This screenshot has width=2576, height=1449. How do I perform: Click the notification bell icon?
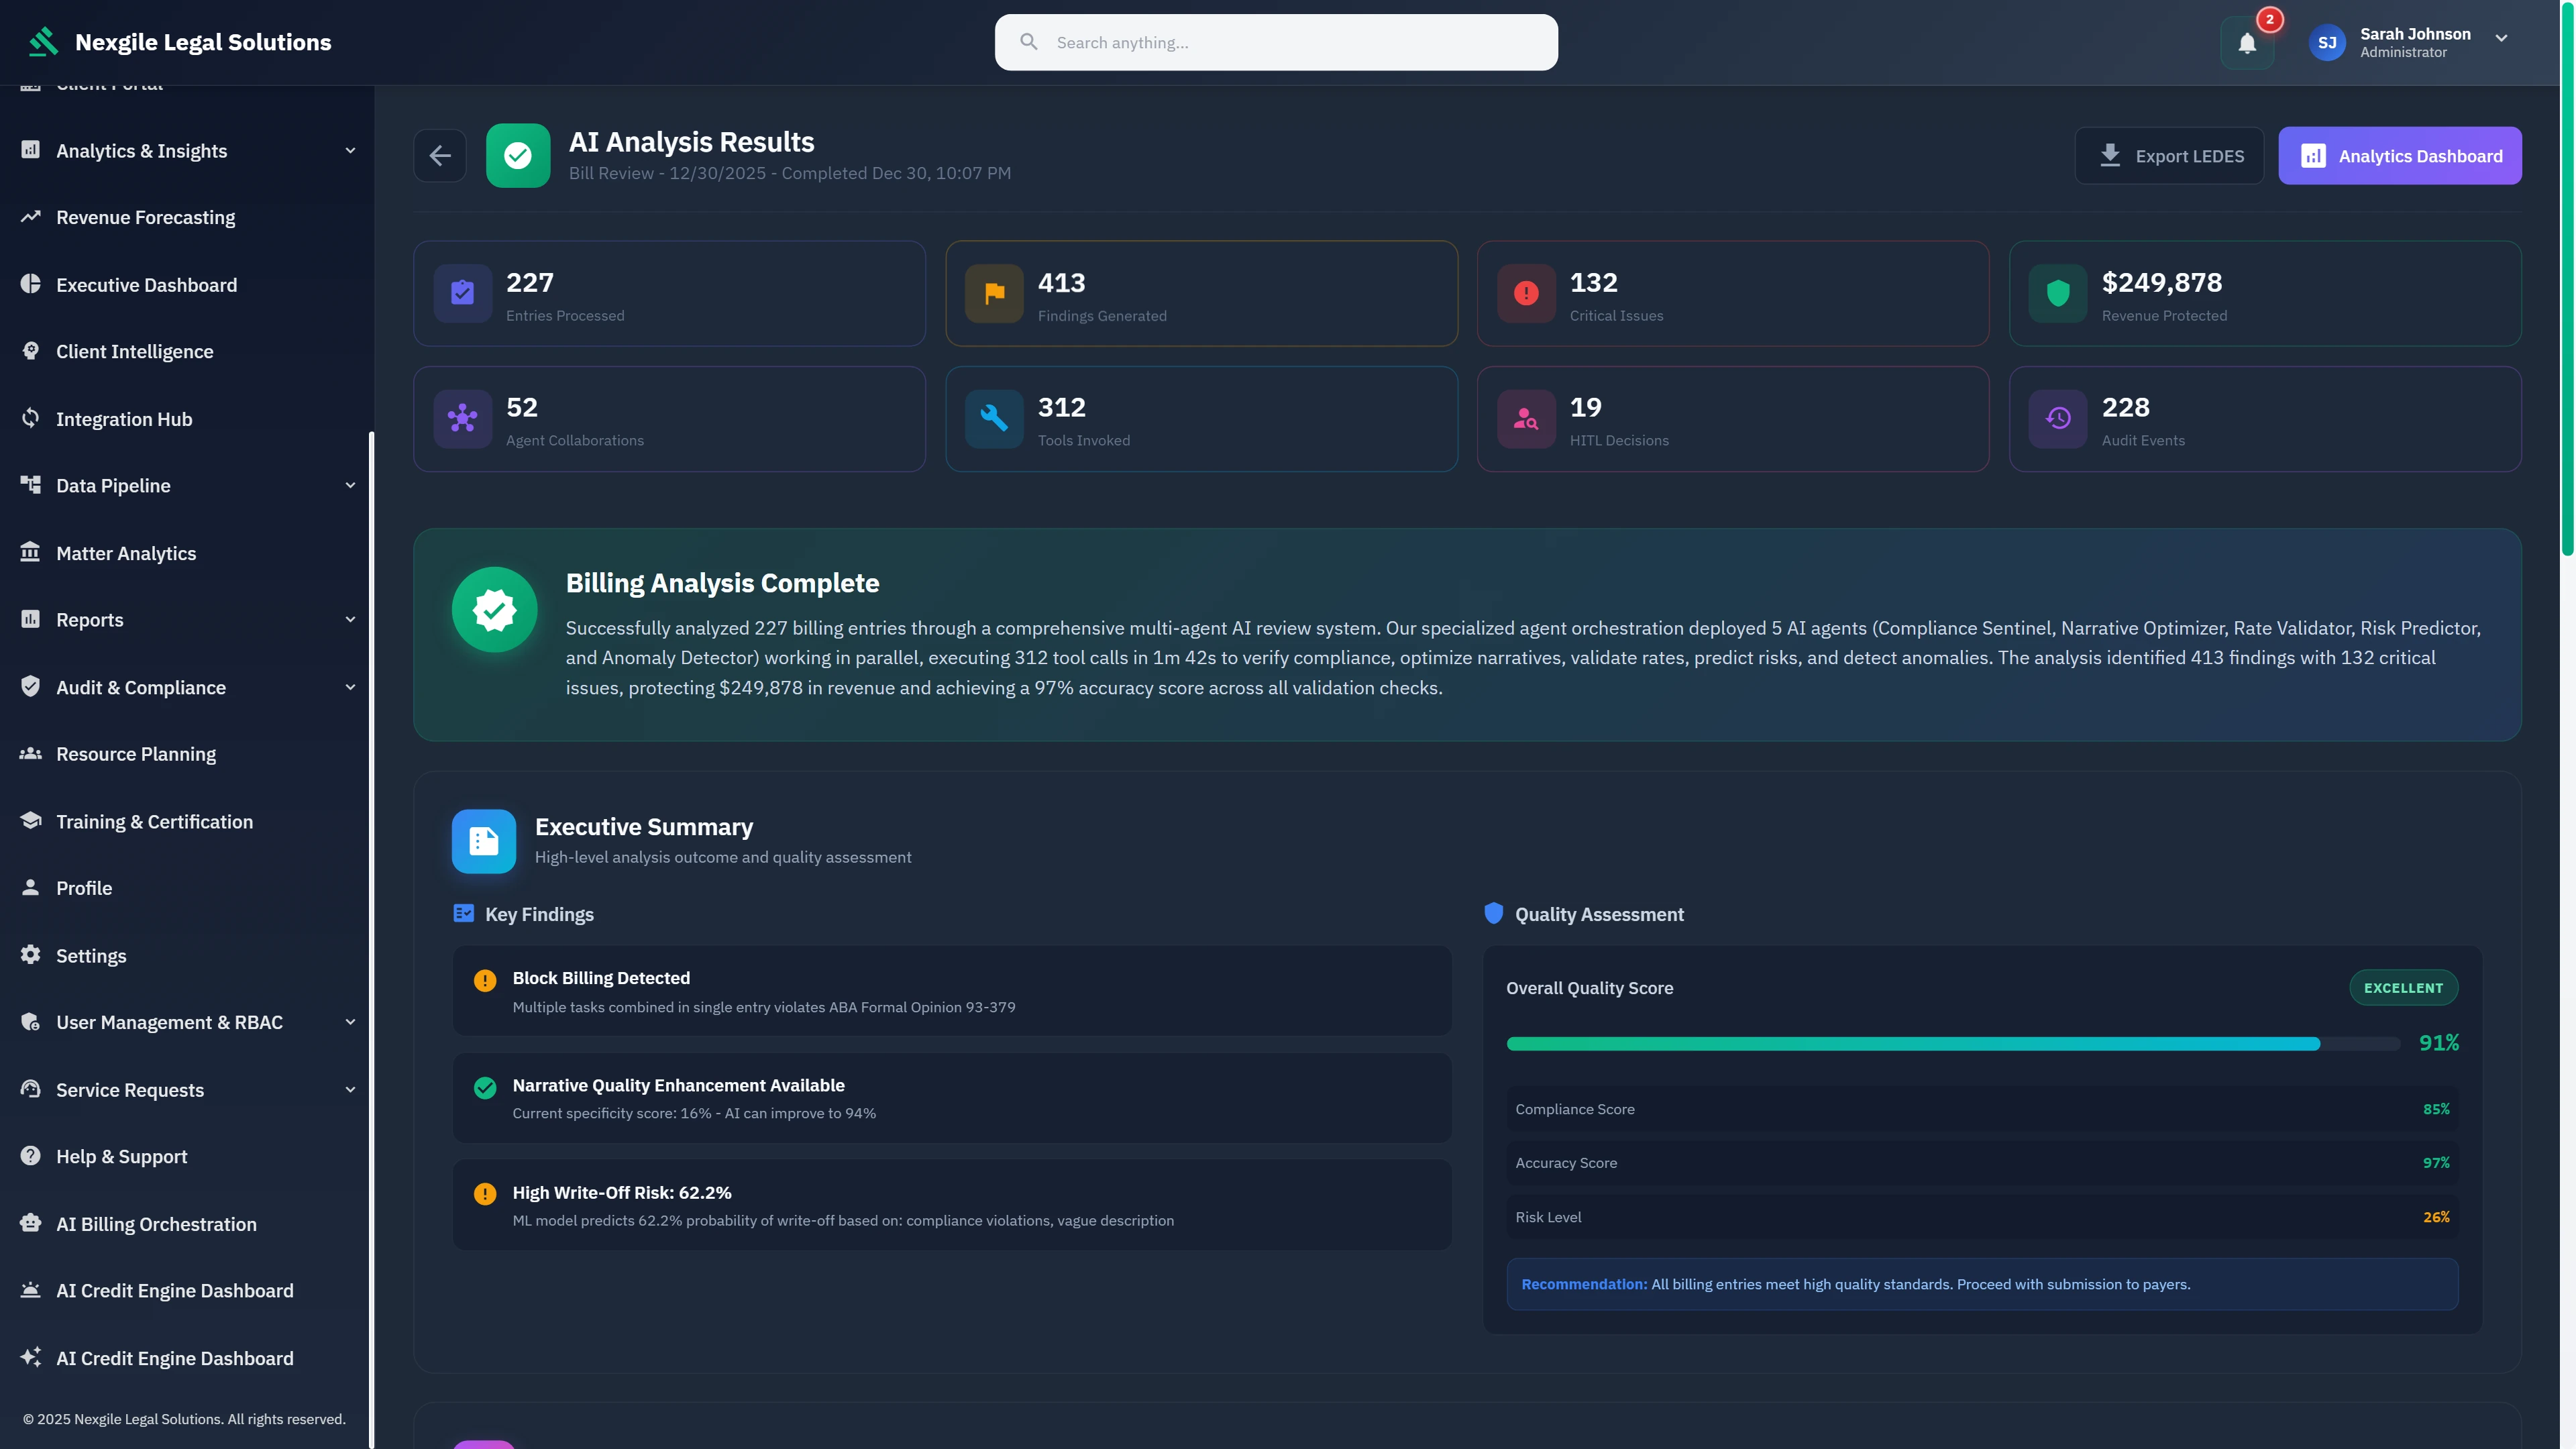pyautogui.click(x=2246, y=42)
